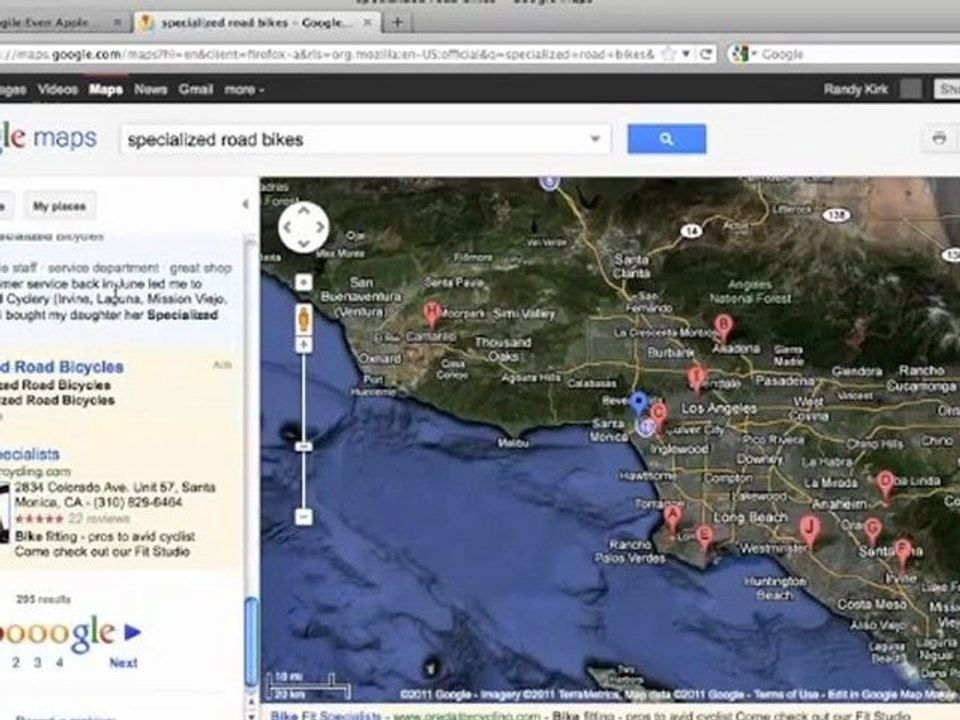
Task: Click the Google maps logo
Action: tap(48, 138)
